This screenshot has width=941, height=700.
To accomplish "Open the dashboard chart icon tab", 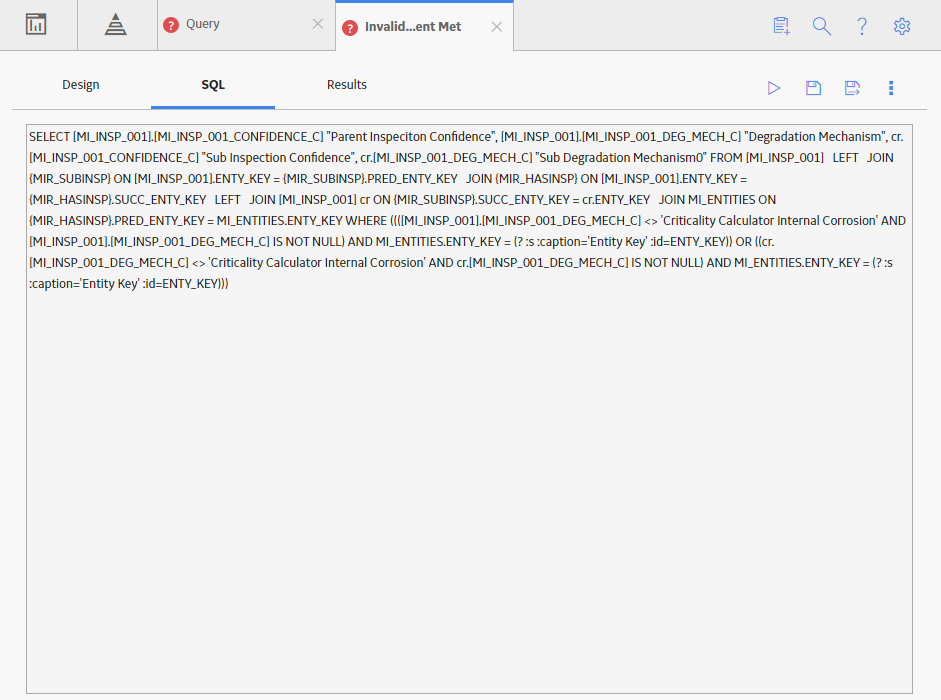I will tap(36, 25).
